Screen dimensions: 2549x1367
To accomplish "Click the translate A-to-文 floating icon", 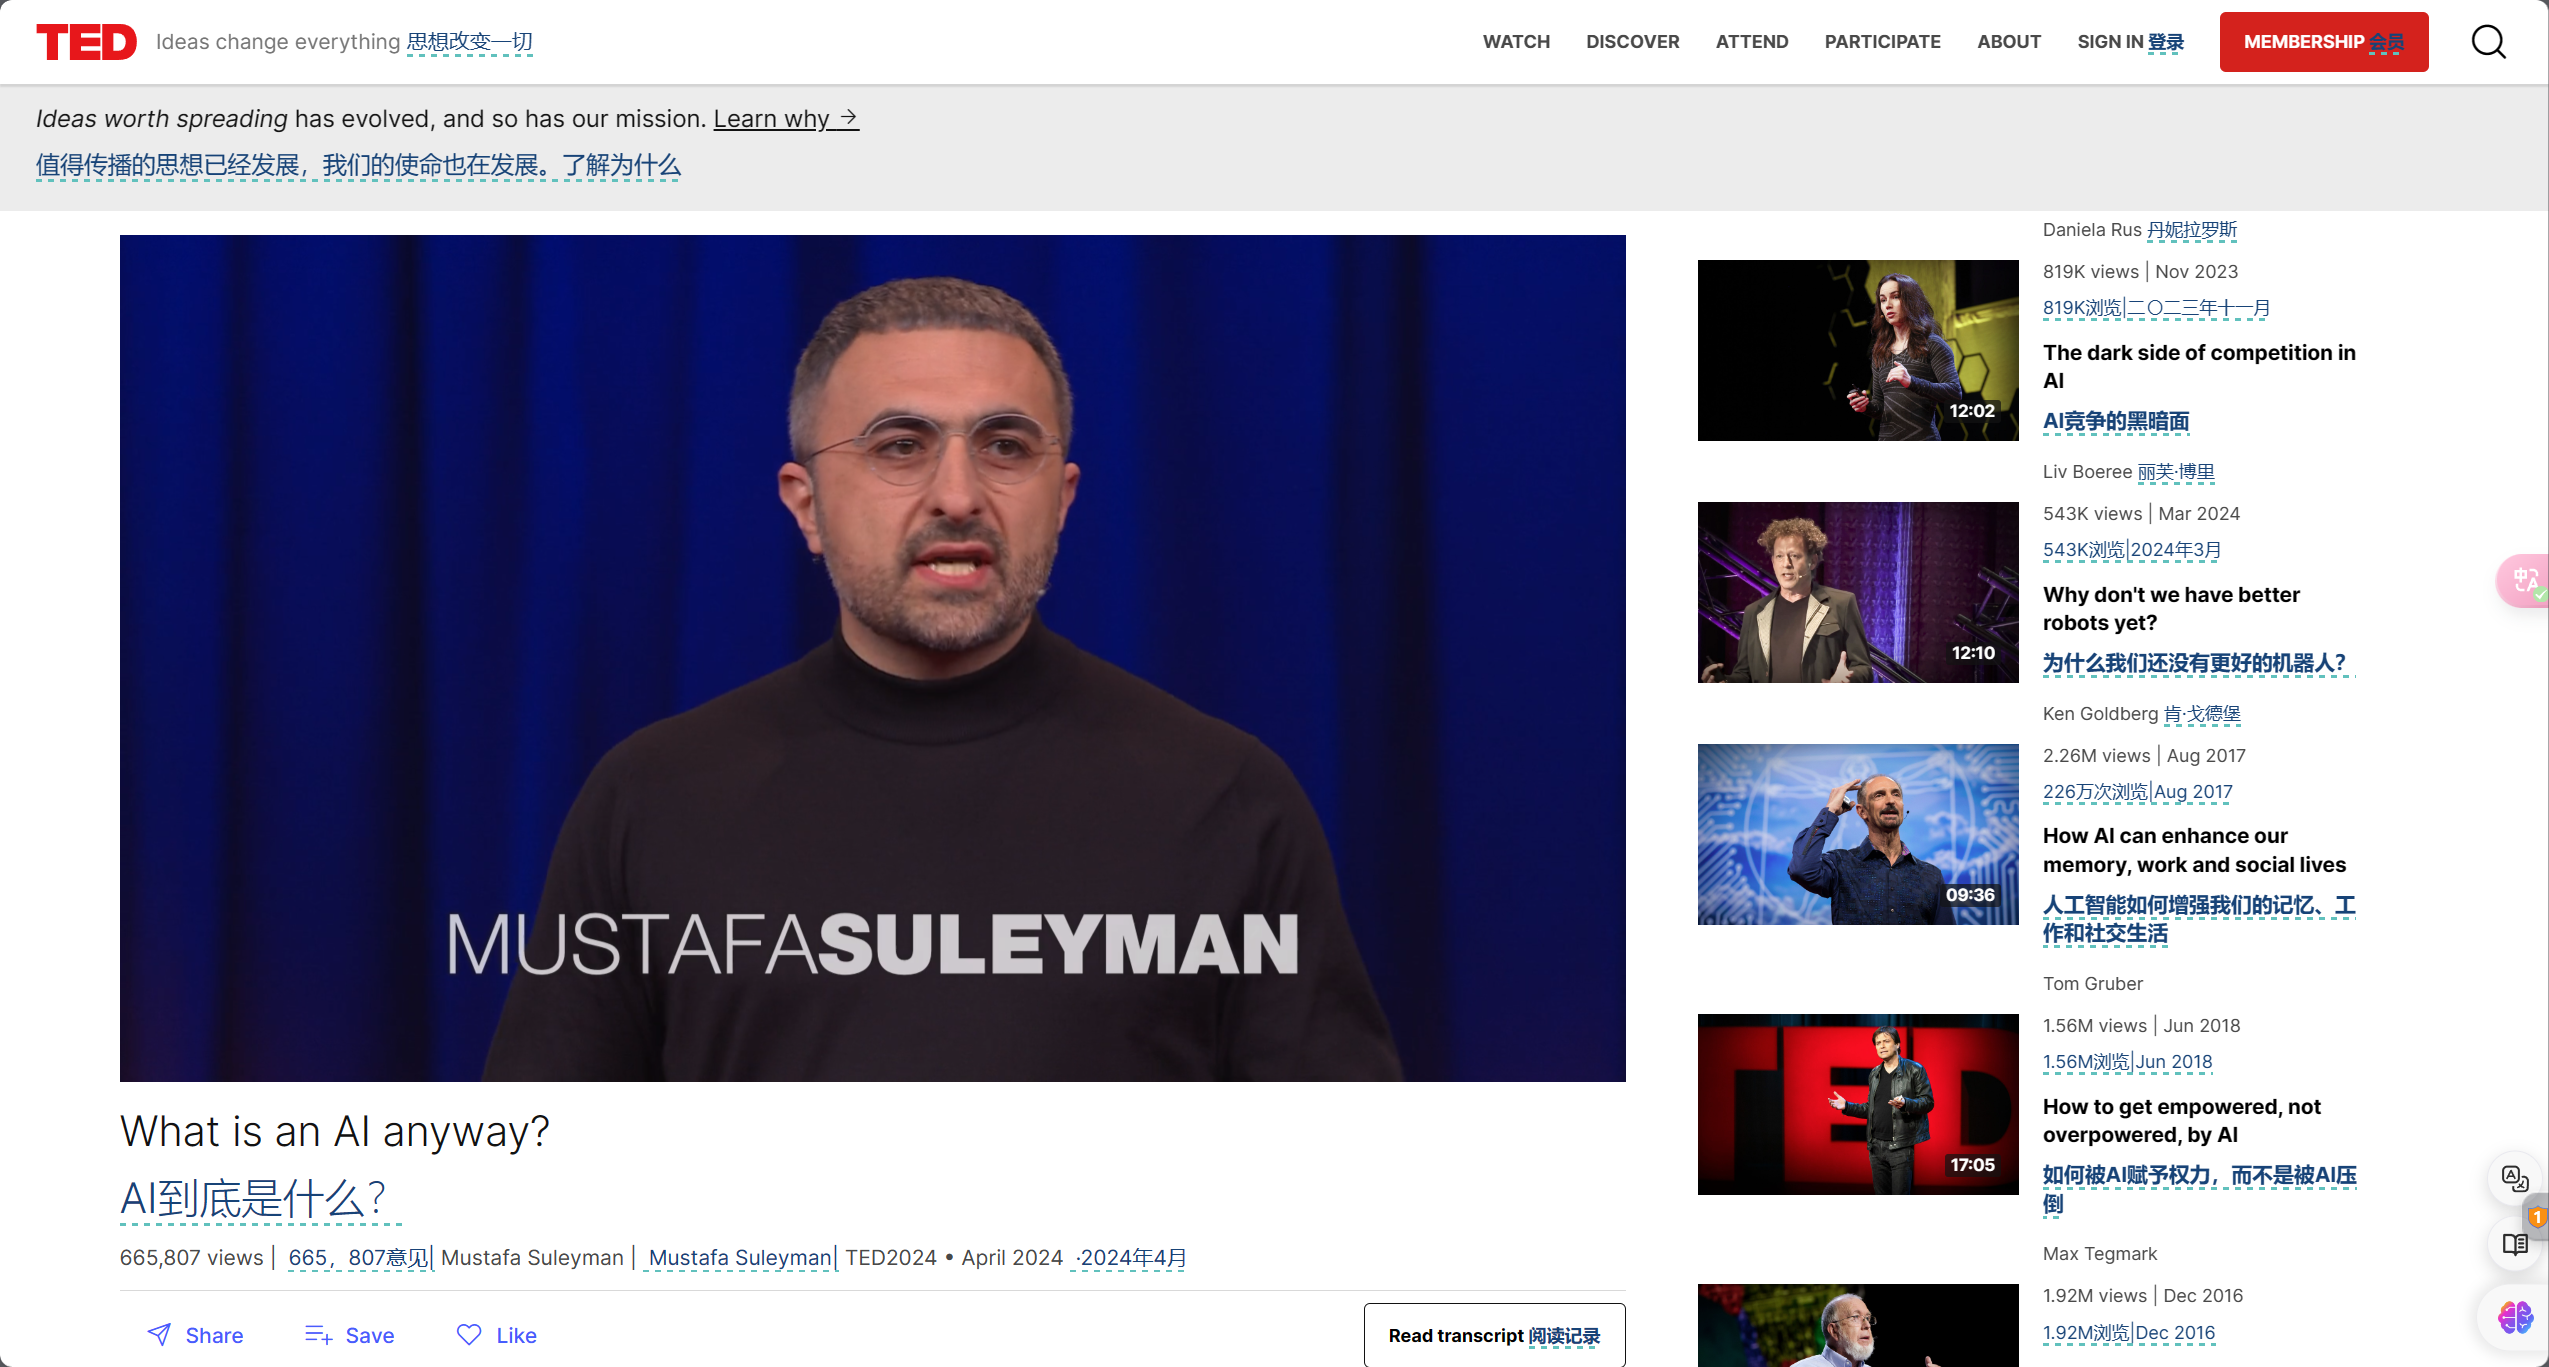I will click(2514, 1178).
